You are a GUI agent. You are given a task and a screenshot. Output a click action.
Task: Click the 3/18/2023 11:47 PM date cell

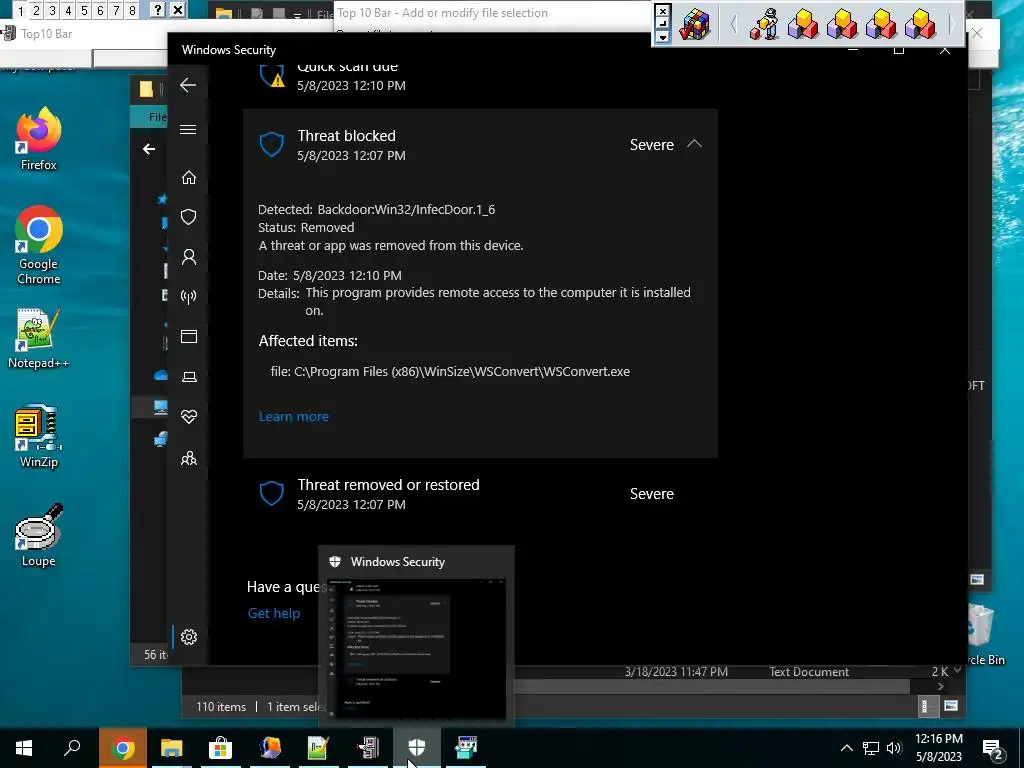[676, 672]
